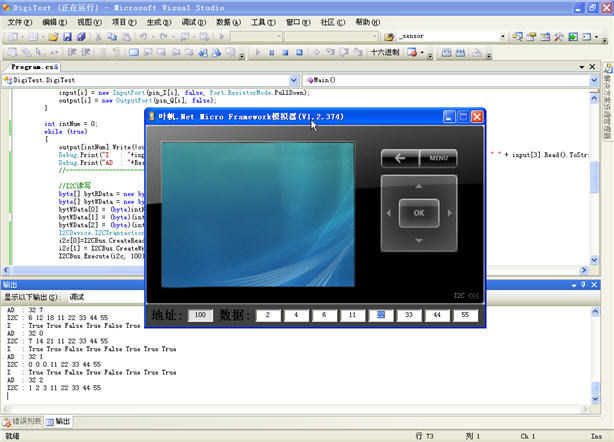Click the data field showing 2
Image resolution: width=614 pixels, height=442 pixels.
268,315
